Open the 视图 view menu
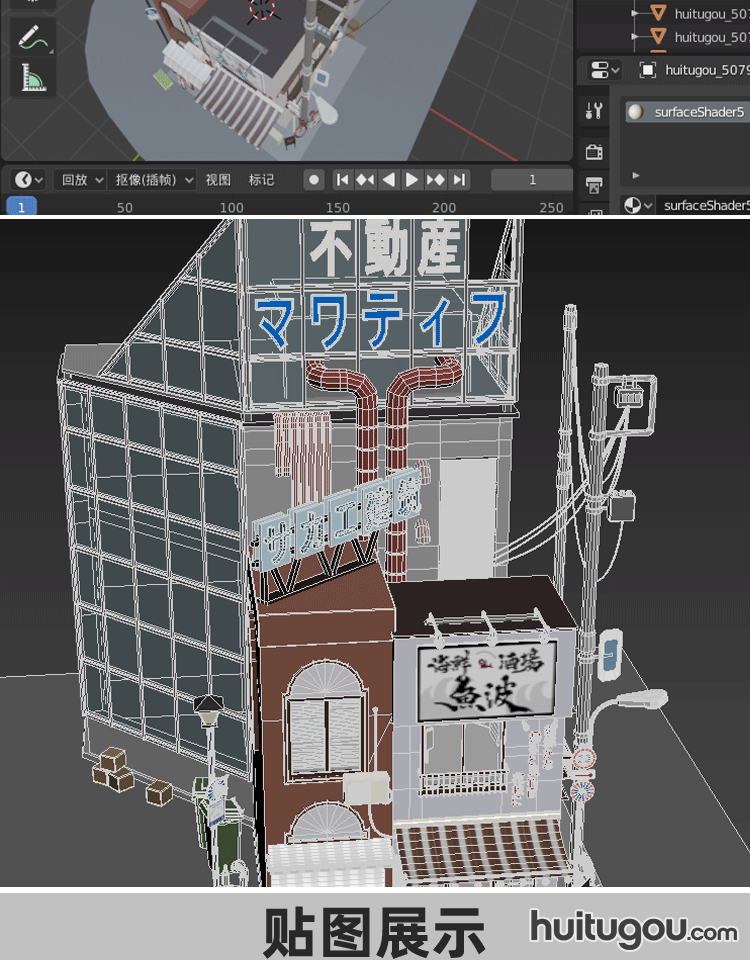The width and height of the screenshot is (750, 960). point(218,180)
